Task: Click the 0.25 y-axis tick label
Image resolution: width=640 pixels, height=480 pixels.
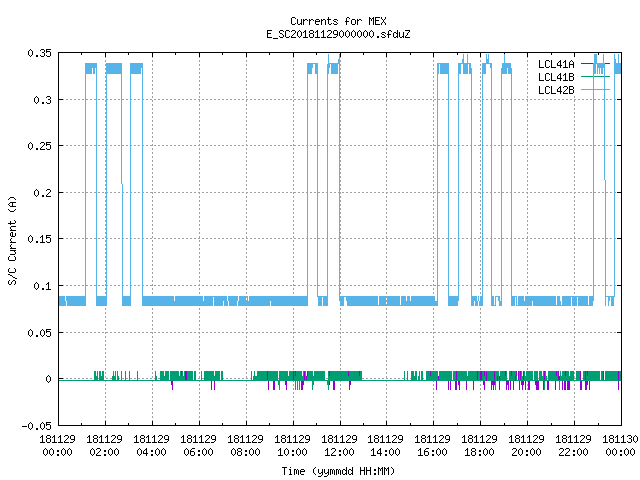Action: 40,146
